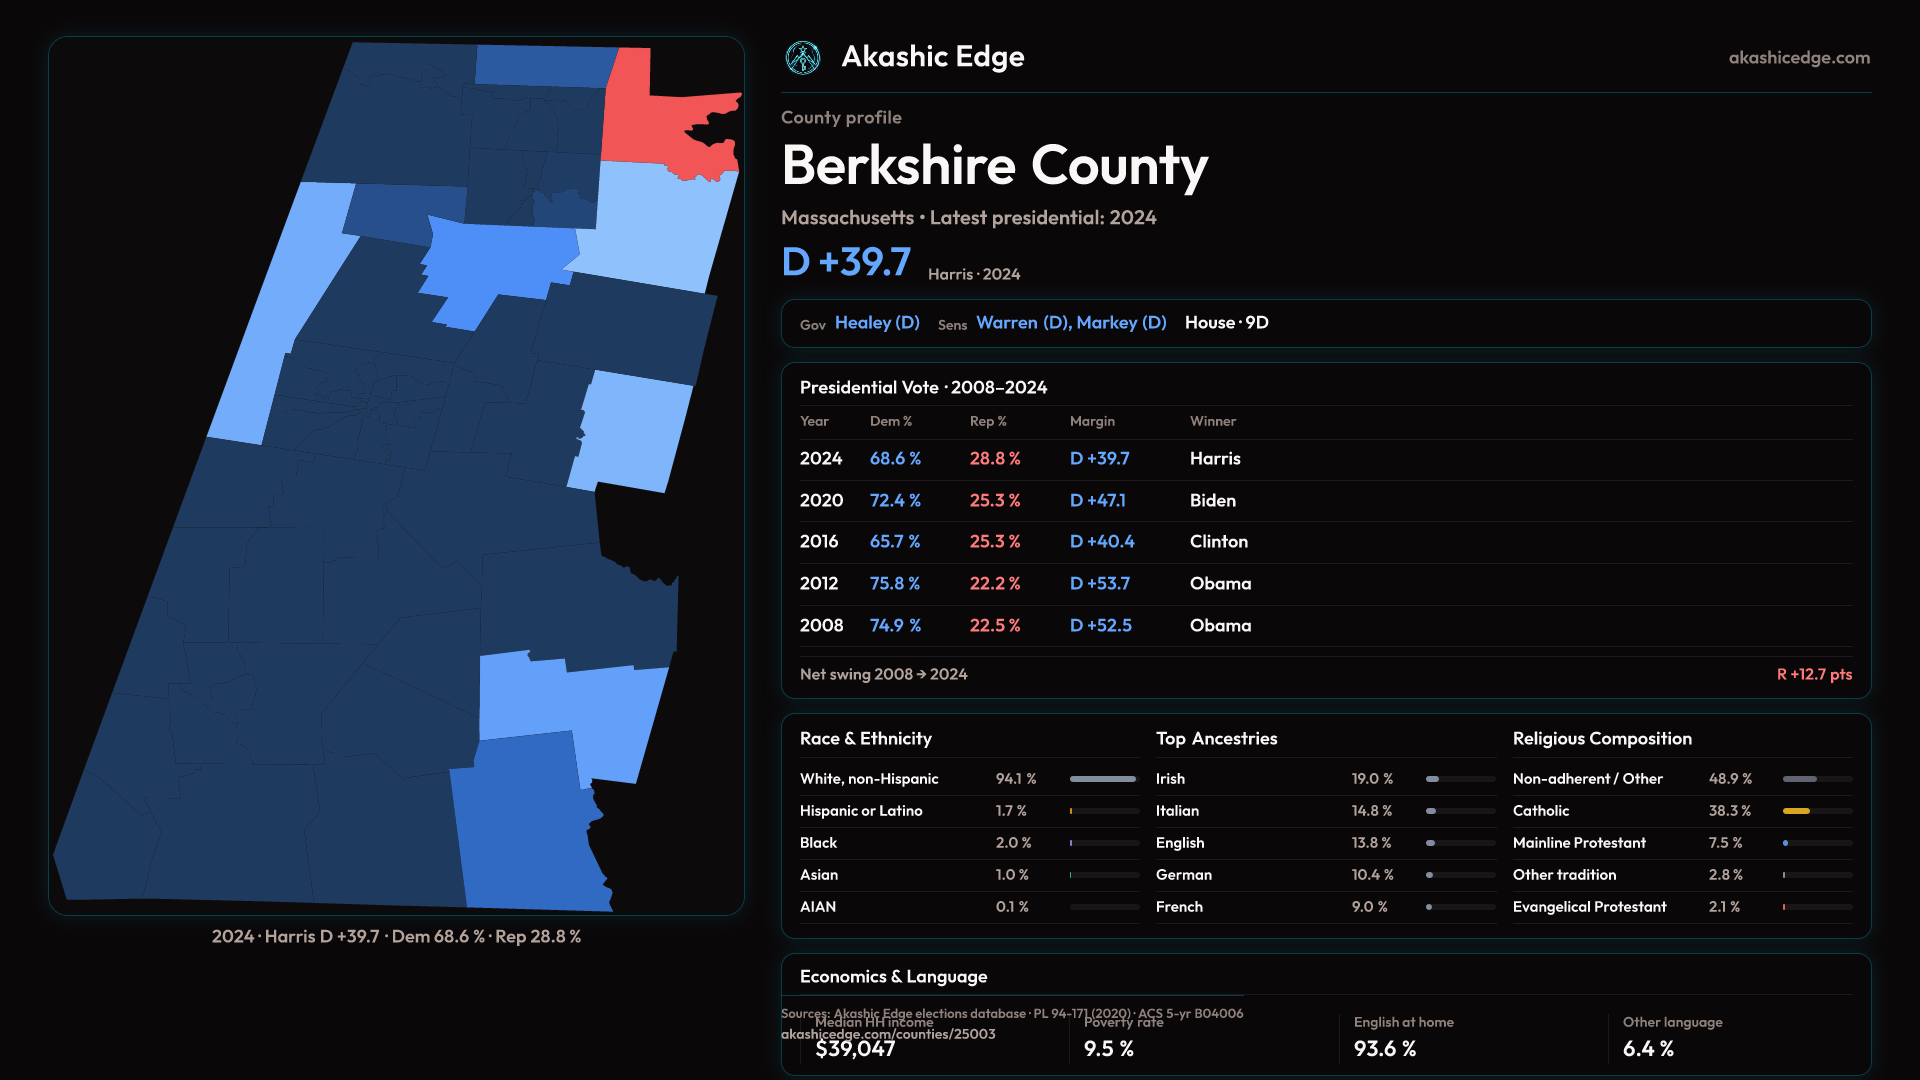The image size is (1920, 1080).
Task: Click the House 9D label
Action: coord(1226,323)
